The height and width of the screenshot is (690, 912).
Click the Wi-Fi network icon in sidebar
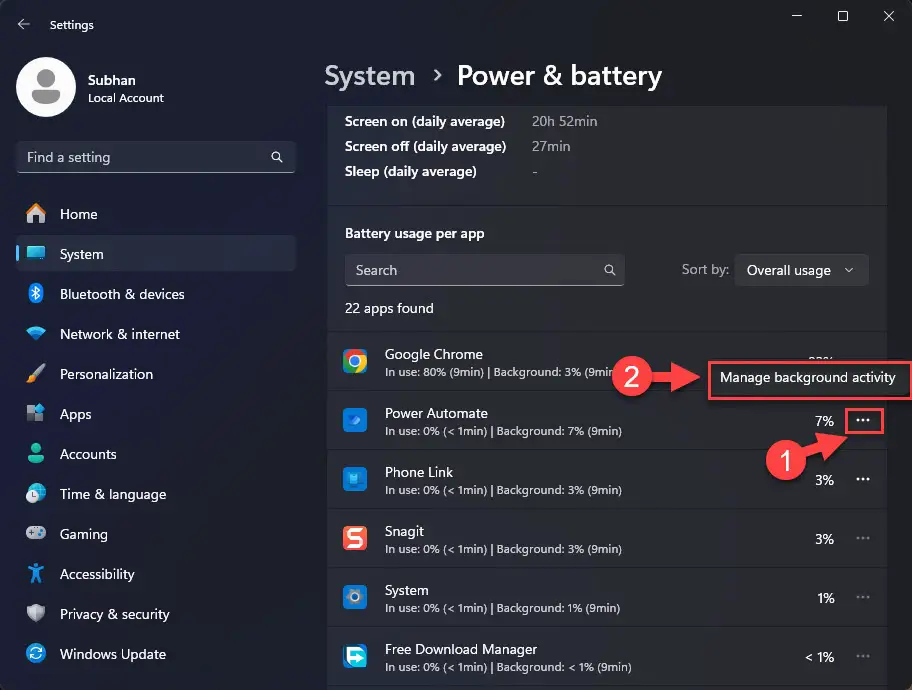coord(35,333)
